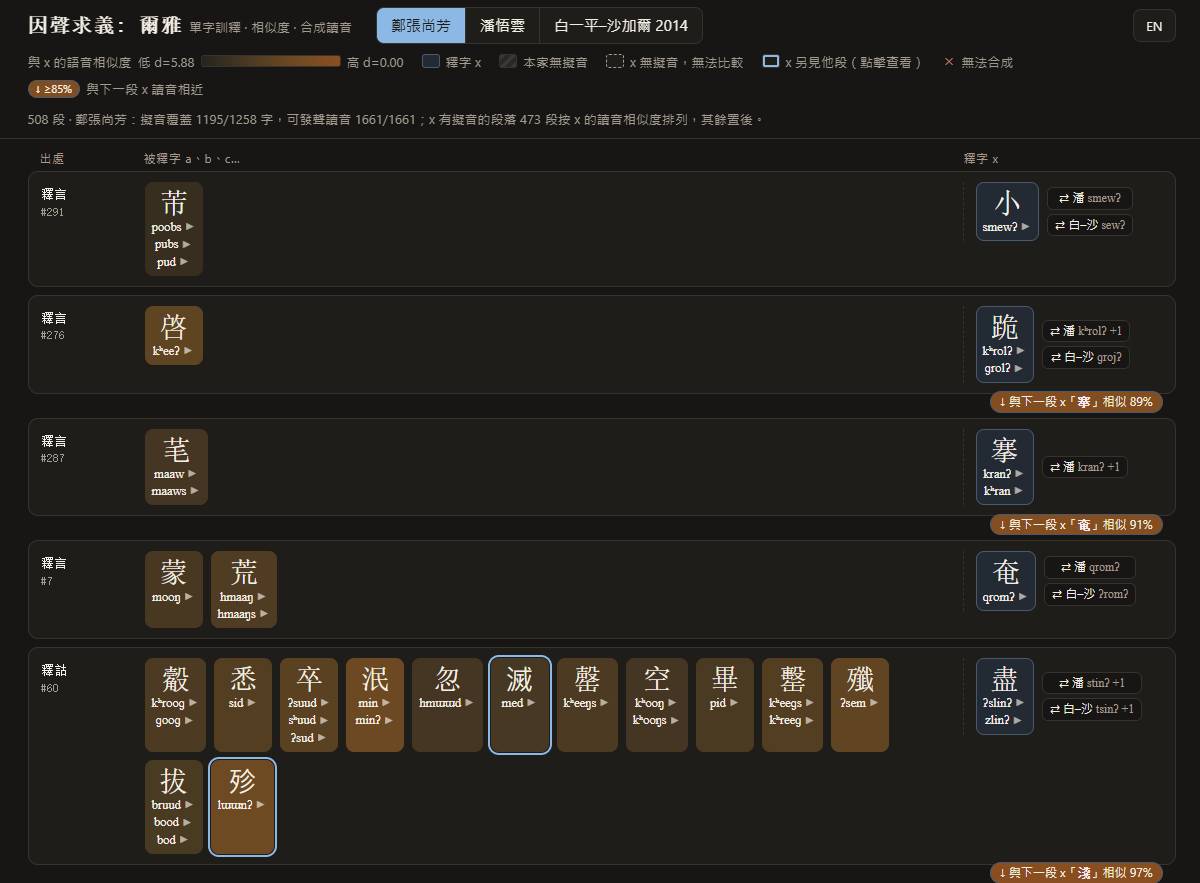Switch to the 鄭張尚芳 reconstruction tab
The height and width of the screenshot is (883, 1200).
tap(421, 26)
